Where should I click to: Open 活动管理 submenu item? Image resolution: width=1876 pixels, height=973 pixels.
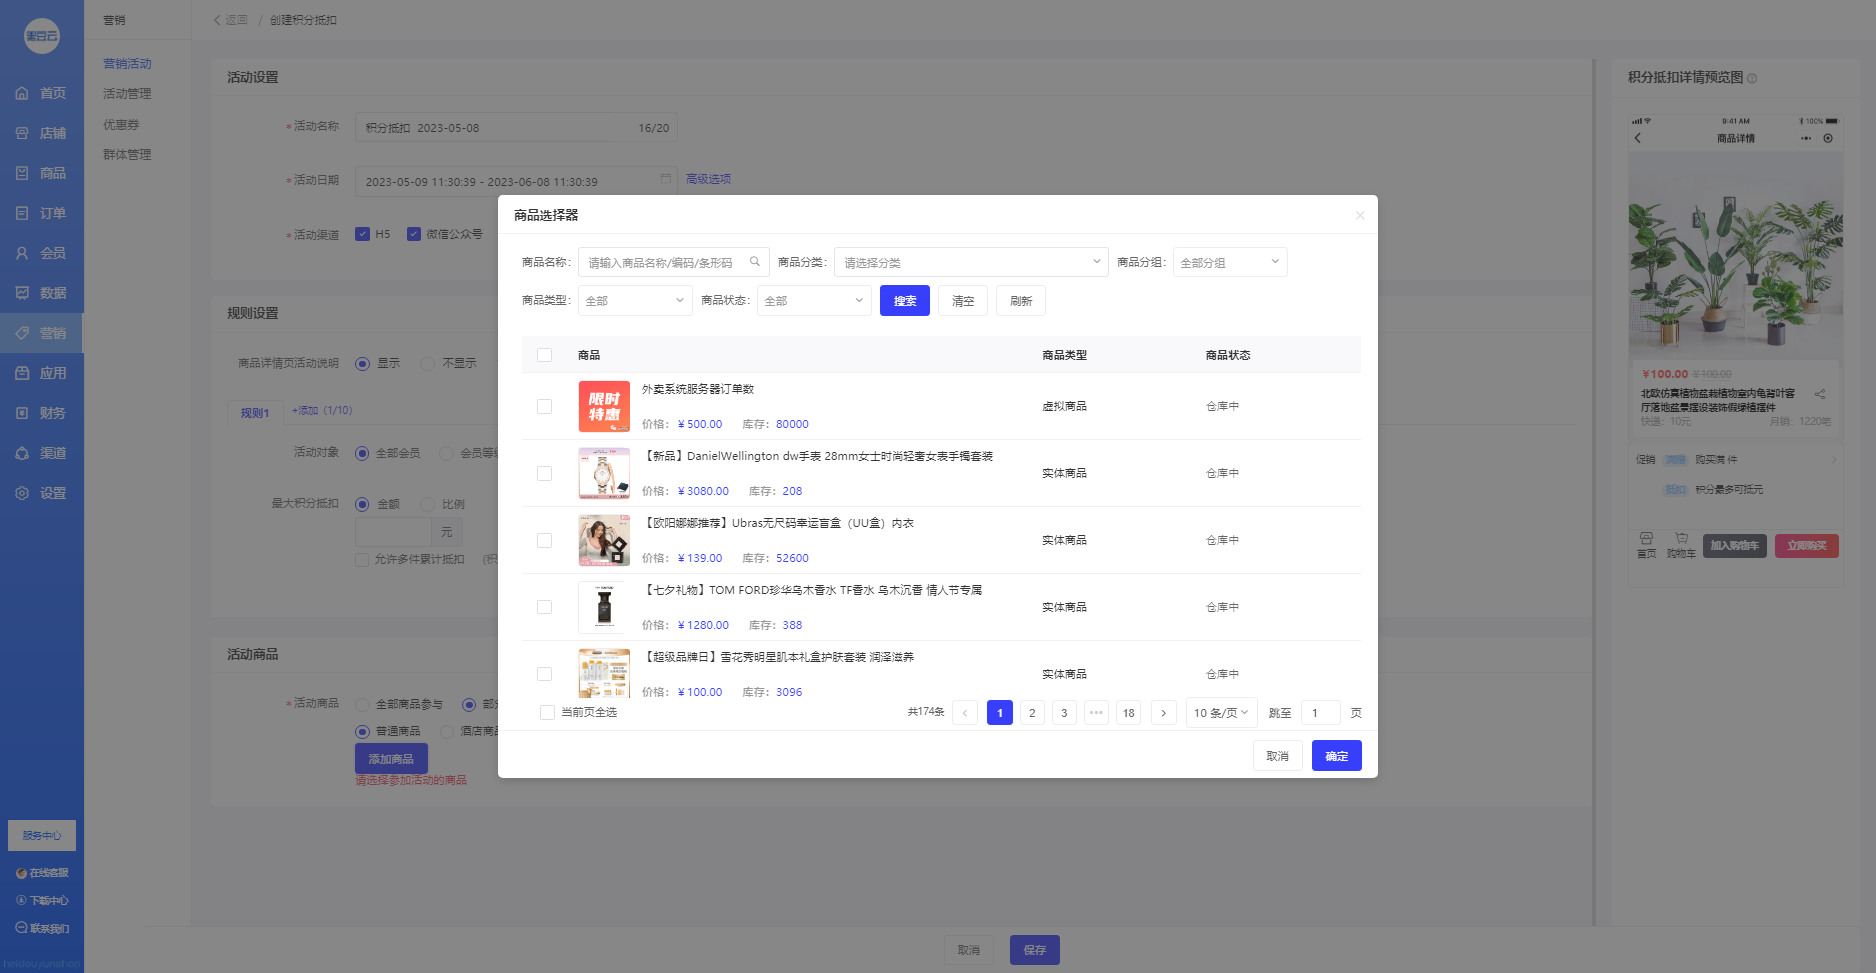coord(127,94)
